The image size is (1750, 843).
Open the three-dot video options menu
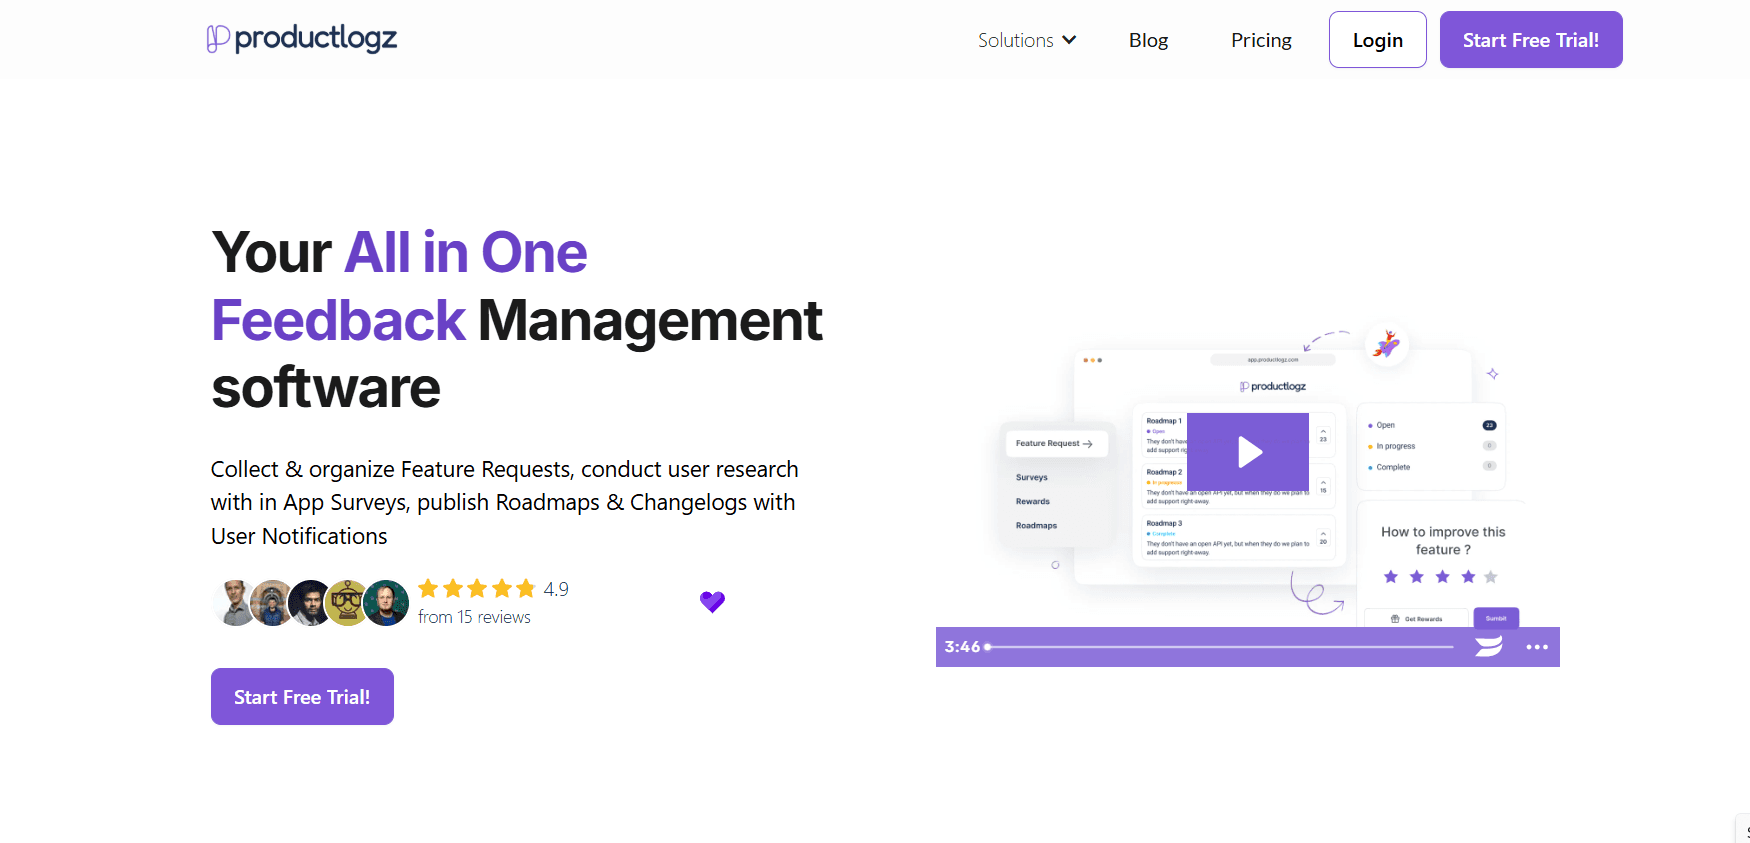[x=1537, y=647]
